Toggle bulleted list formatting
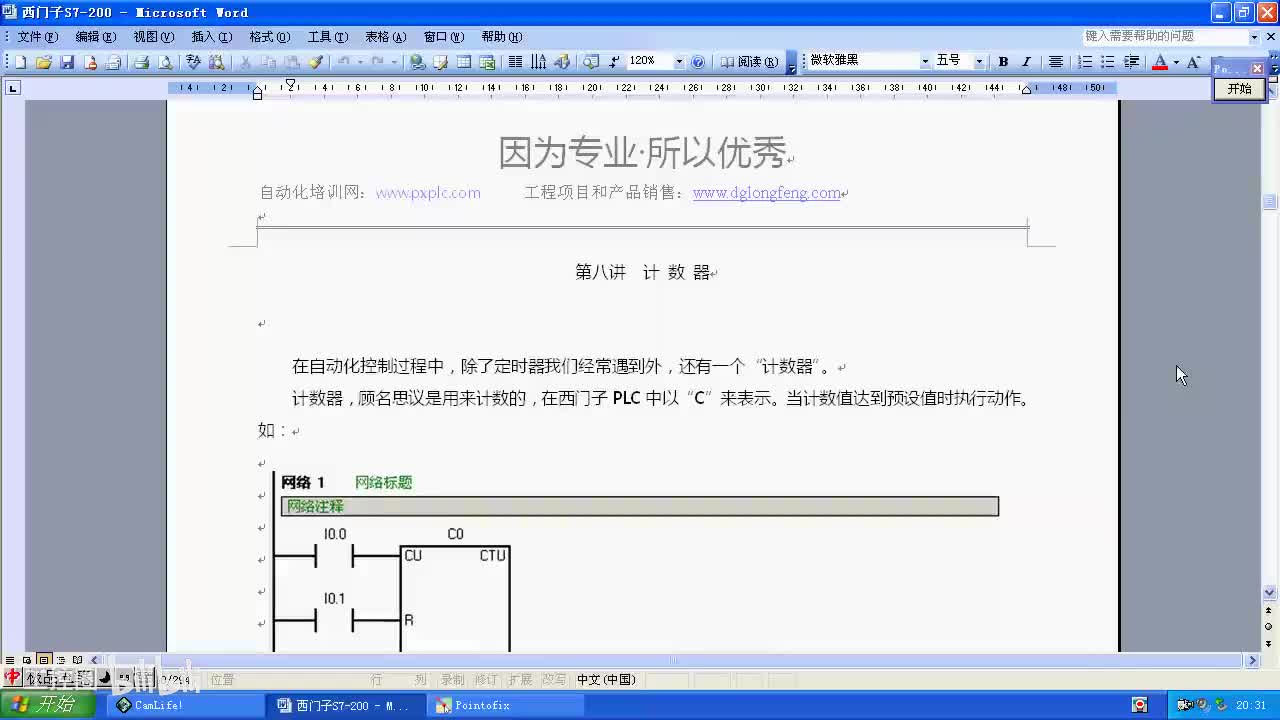 tap(1108, 62)
